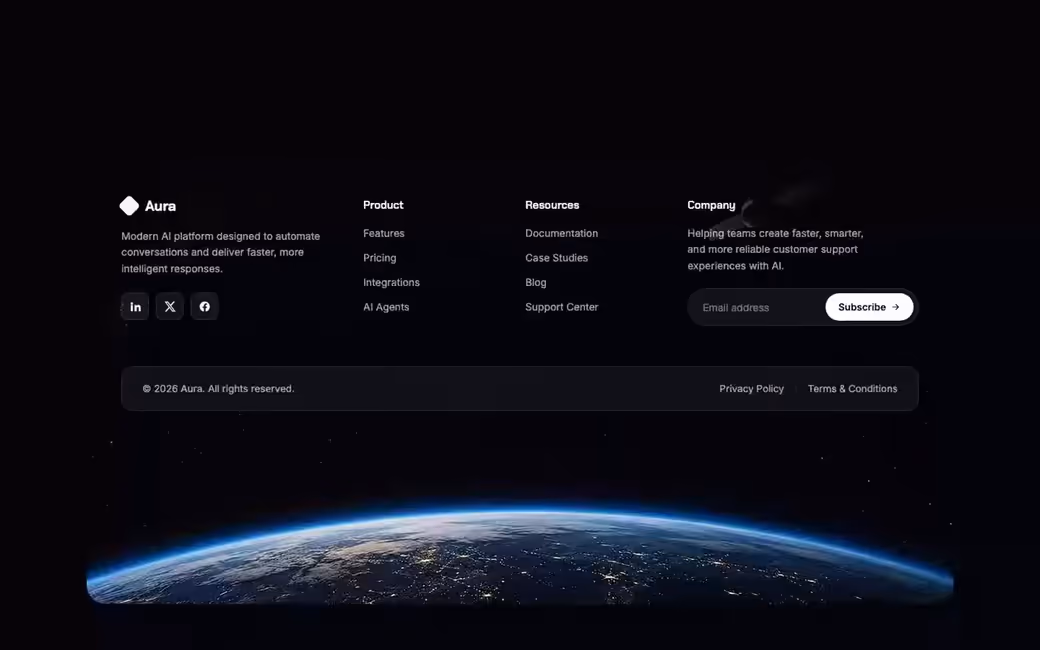Open Terms & Conditions link
The image size is (1040, 650).
click(852, 389)
